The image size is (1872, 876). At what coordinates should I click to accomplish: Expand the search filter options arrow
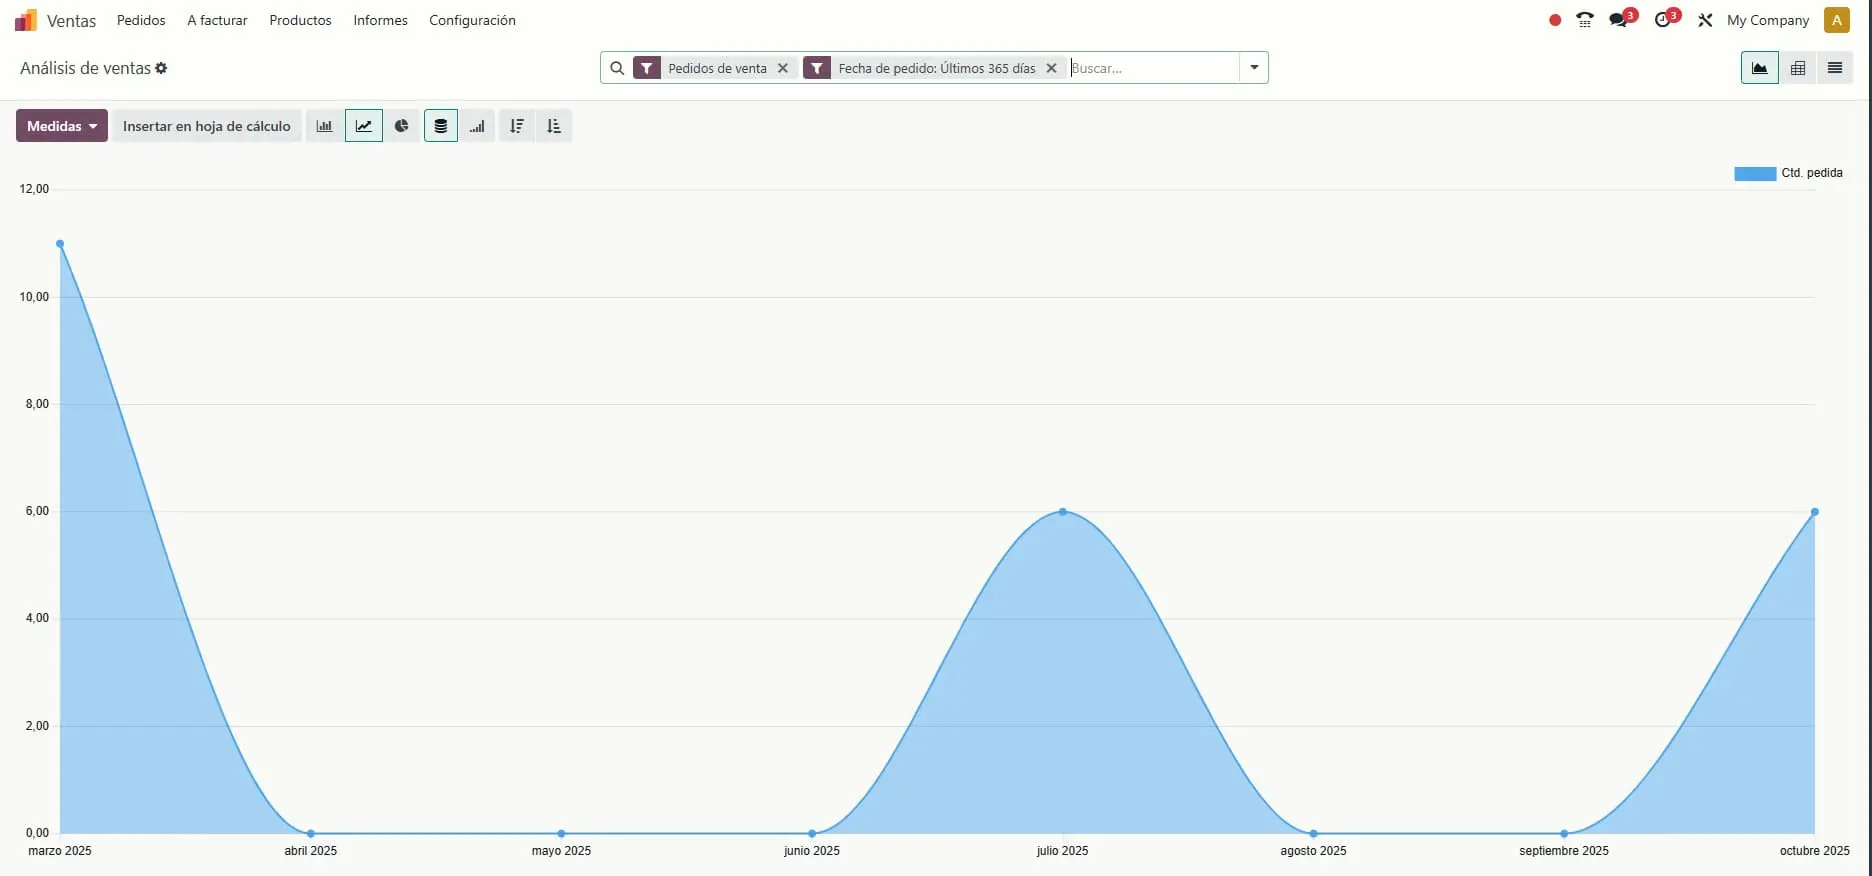pyautogui.click(x=1253, y=68)
